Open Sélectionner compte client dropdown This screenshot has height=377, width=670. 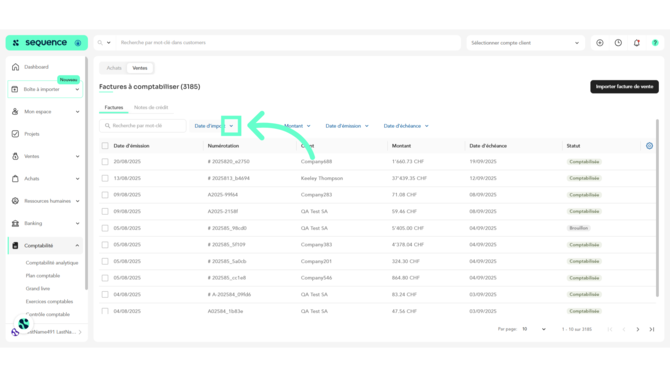pyautogui.click(x=525, y=43)
